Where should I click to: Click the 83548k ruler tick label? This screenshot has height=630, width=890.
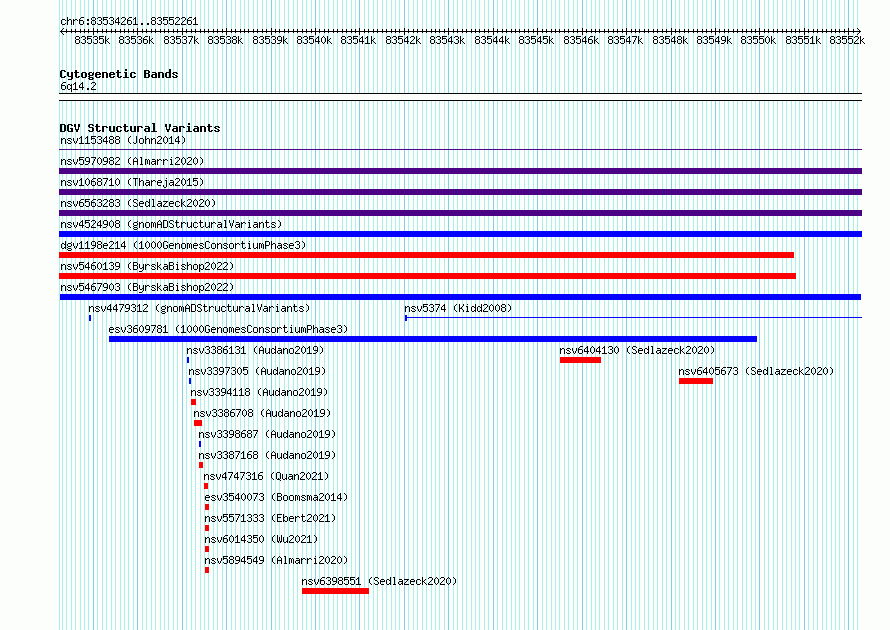point(670,40)
